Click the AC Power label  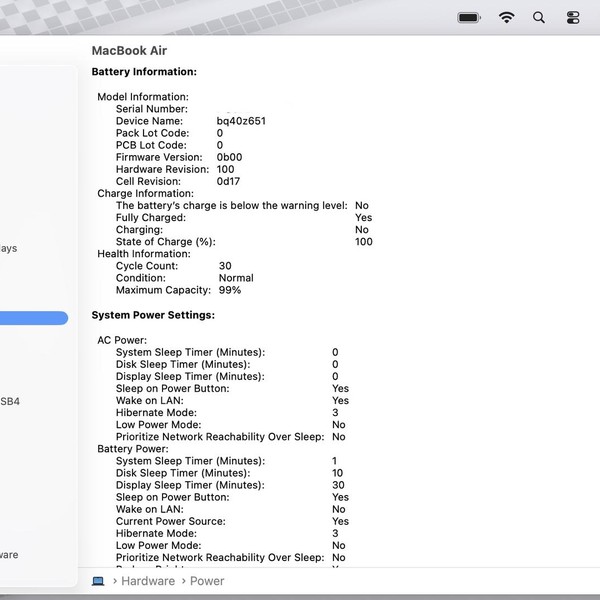[122, 340]
